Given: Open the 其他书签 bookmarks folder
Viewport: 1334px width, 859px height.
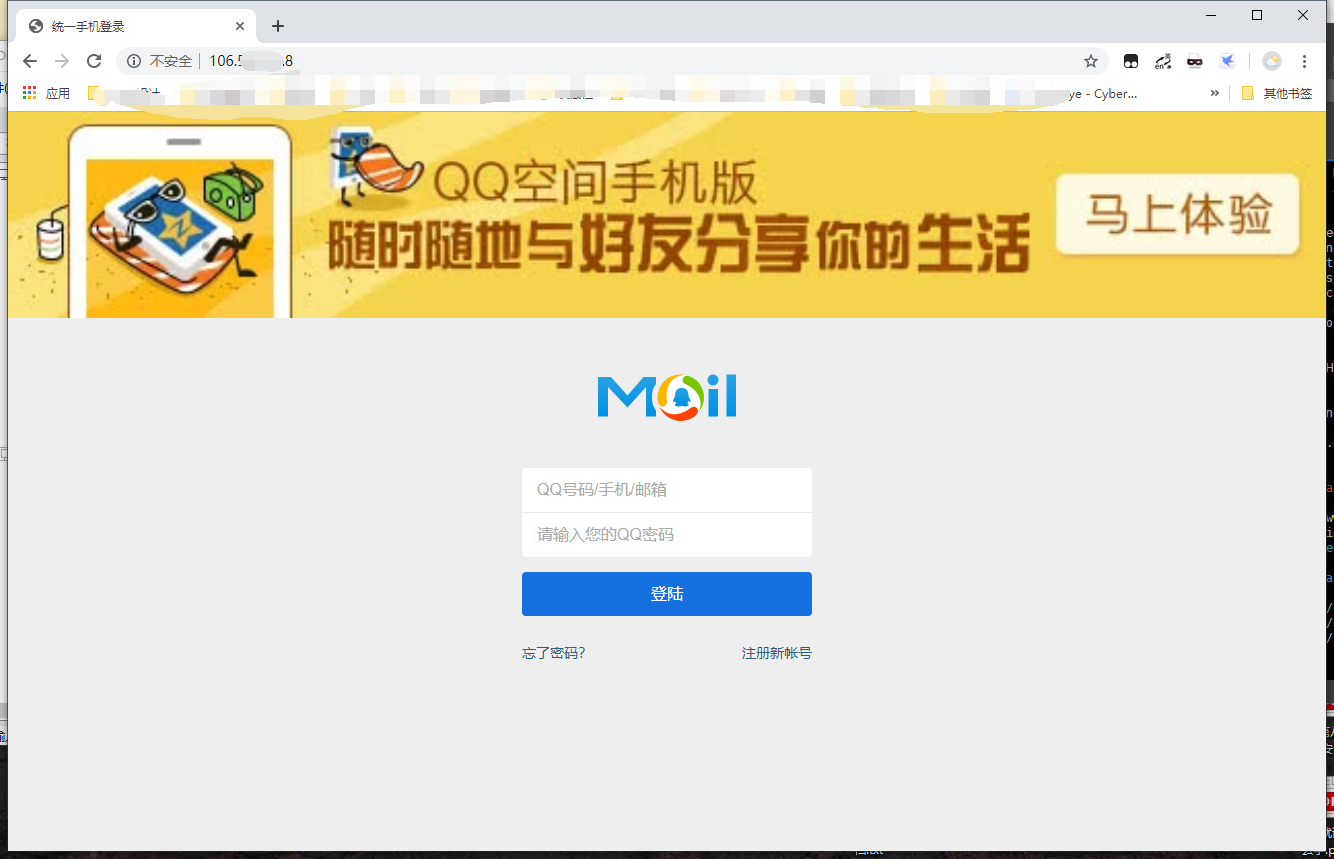Looking at the screenshot, I should tap(1277, 93).
